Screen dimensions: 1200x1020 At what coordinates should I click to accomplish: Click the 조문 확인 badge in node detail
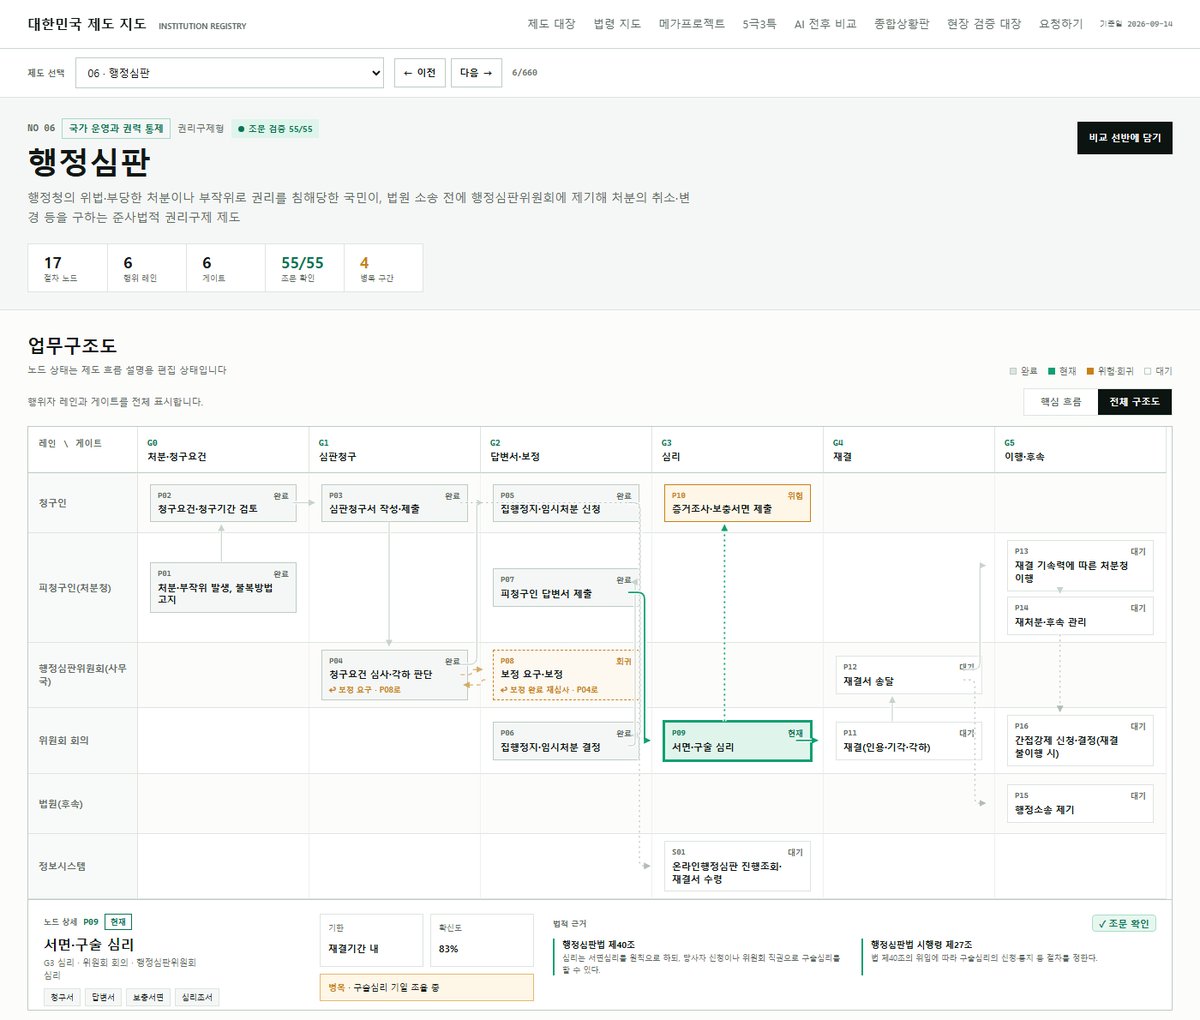click(1124, 924)
